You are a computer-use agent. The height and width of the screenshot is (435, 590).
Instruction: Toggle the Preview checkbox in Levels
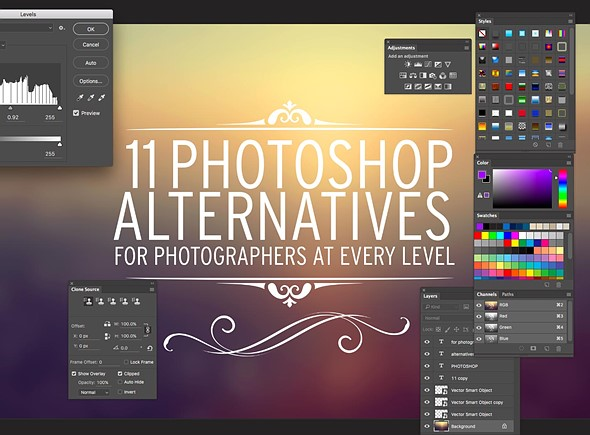(x=76, y=113)
